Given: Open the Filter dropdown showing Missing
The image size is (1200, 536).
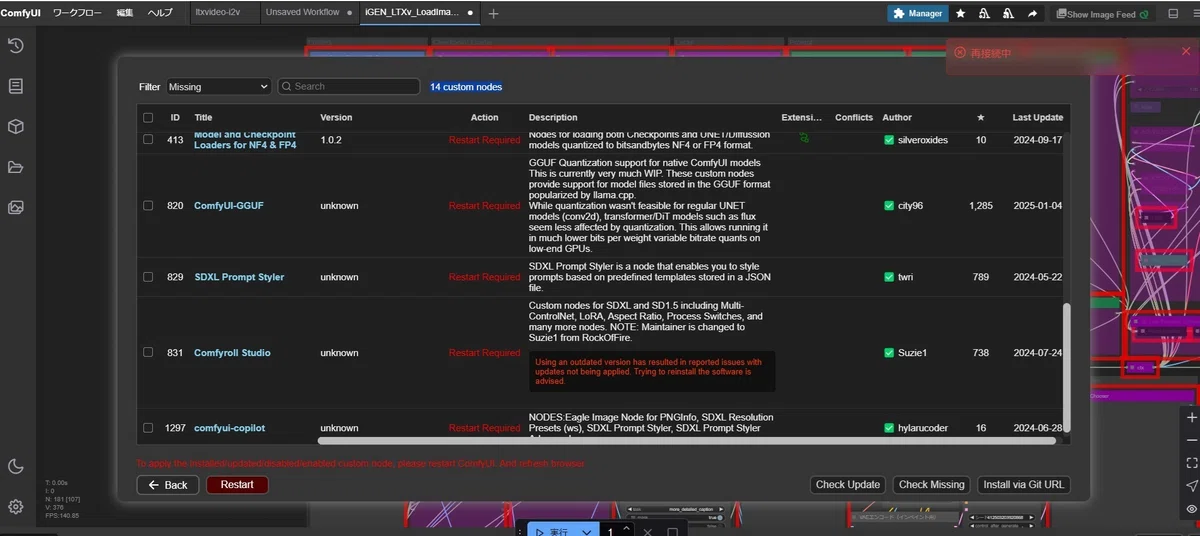Looking at the screenshot, I should (218, 87).
